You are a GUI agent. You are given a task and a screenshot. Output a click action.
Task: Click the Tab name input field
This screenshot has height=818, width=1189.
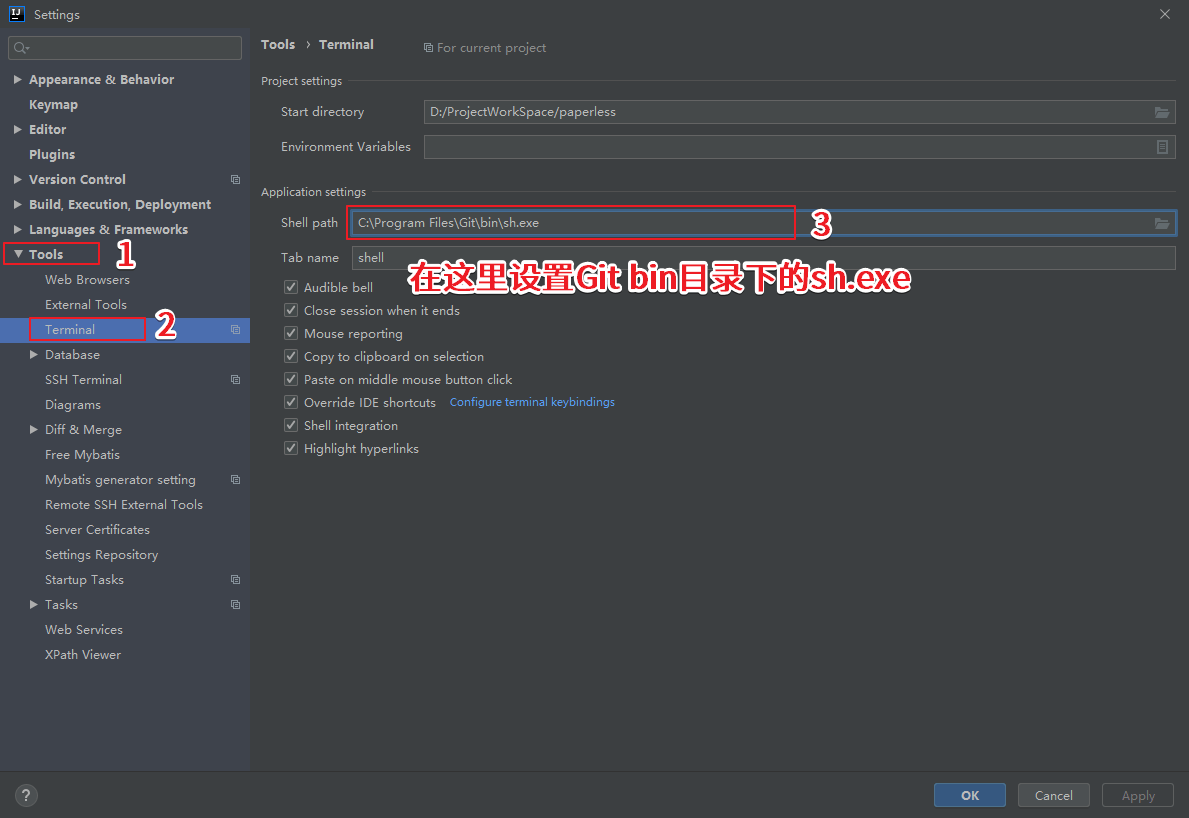click(763, 258)
